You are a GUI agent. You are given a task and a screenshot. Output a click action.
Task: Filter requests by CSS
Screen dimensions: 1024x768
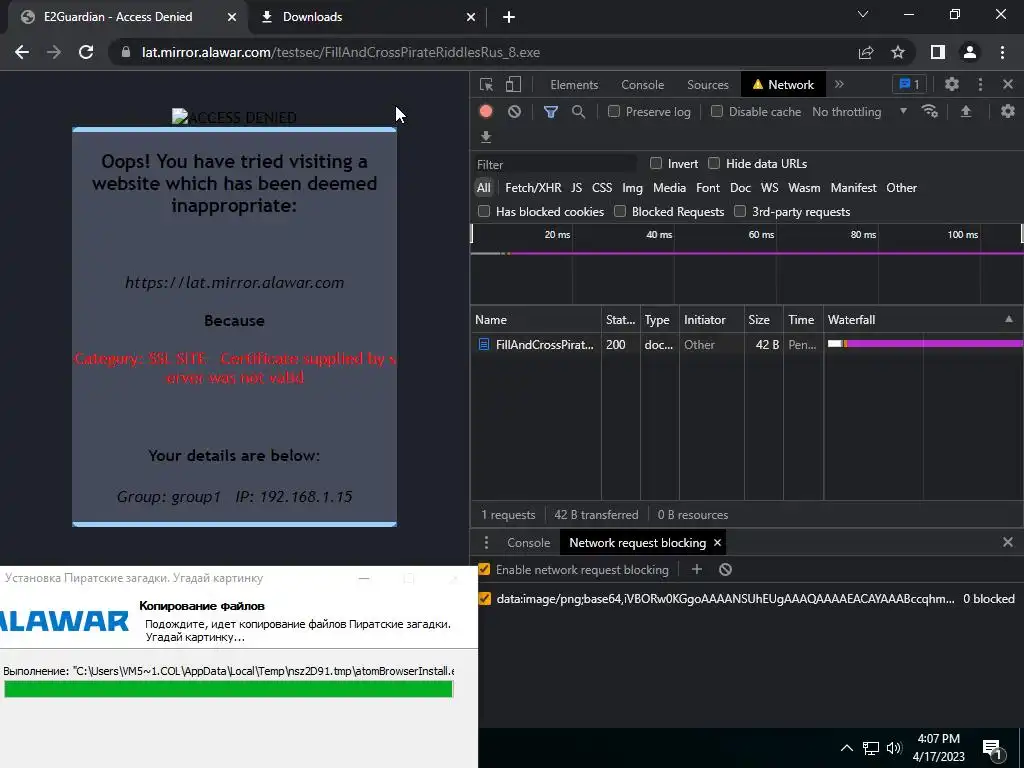click(601, 188)
